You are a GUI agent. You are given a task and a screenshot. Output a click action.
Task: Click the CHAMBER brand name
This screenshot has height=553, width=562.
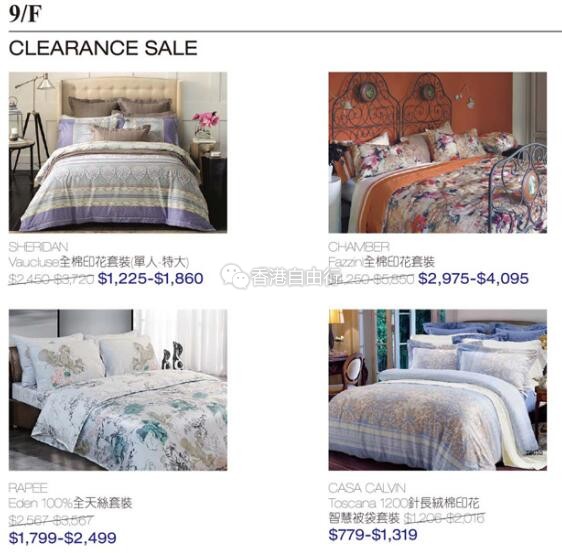[359, 247]
